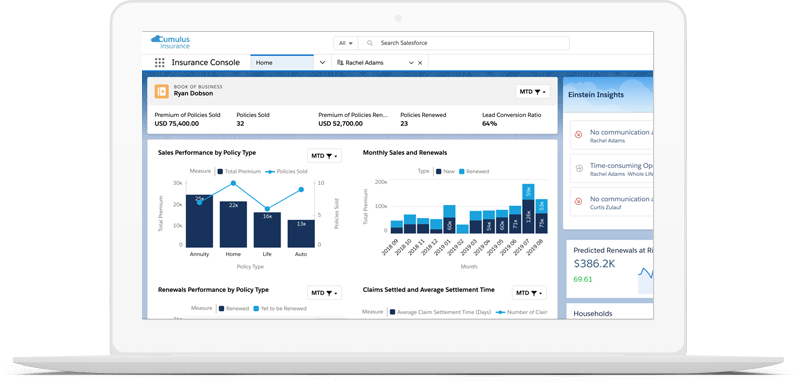Click the Ryan Dobson name
This screenshot has width=796, height=383.
[193, 93]
